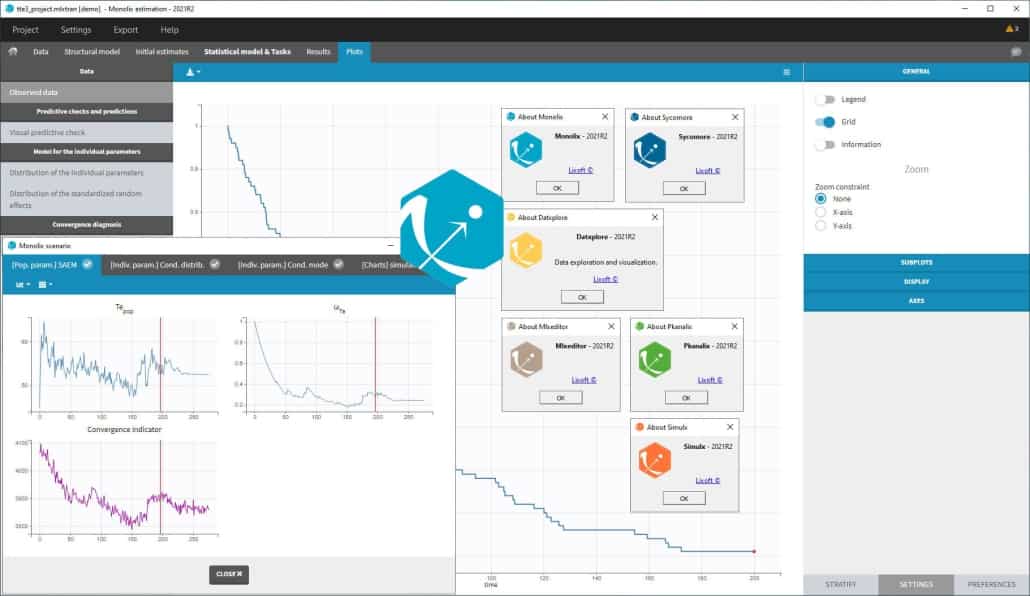Open the PREFERENCES tab at bottom right
The width and height of the screenshot is (1030, 596).
click(991, 584)
